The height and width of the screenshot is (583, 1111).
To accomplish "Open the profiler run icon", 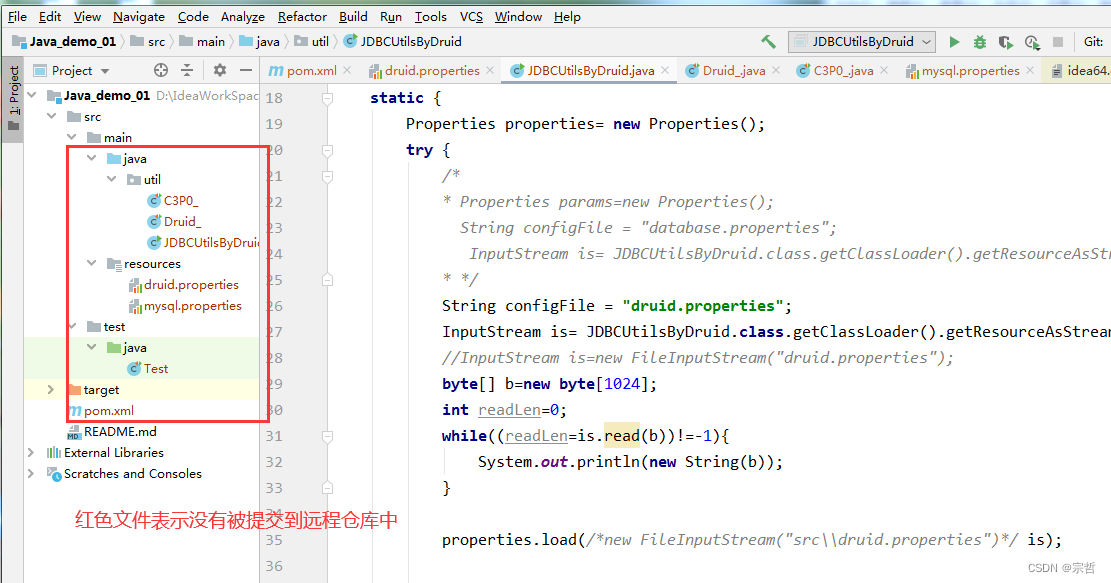I will point(1032,43).
